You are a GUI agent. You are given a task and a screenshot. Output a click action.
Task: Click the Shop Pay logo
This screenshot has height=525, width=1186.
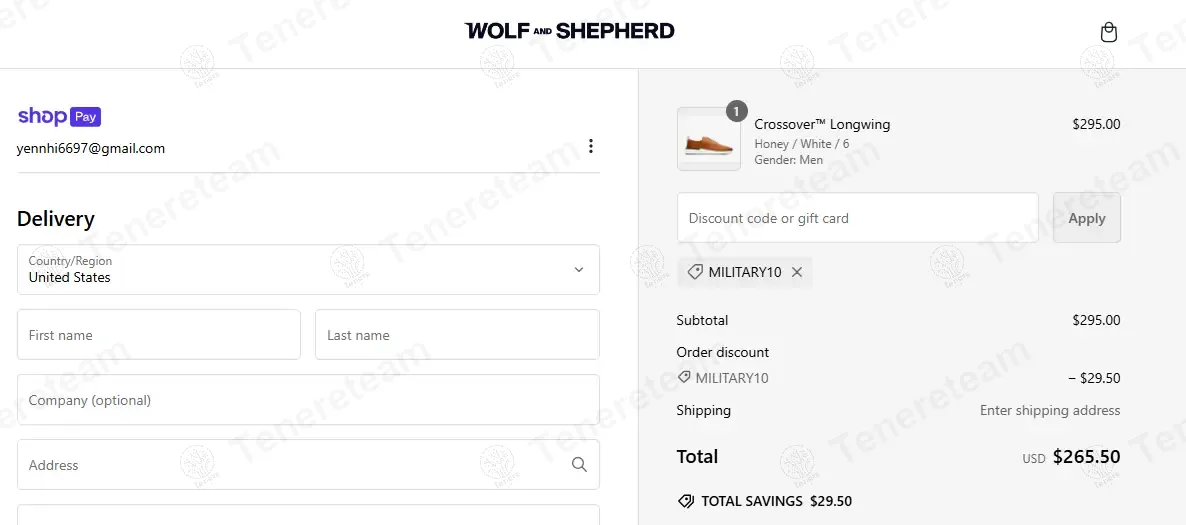(x=59, y=117)
